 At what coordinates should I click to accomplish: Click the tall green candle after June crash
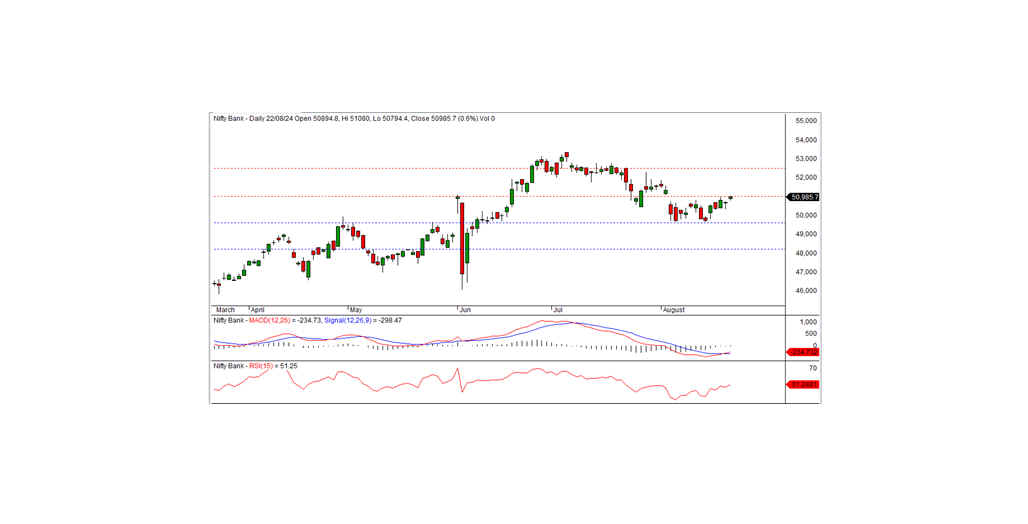coord(467,249)
